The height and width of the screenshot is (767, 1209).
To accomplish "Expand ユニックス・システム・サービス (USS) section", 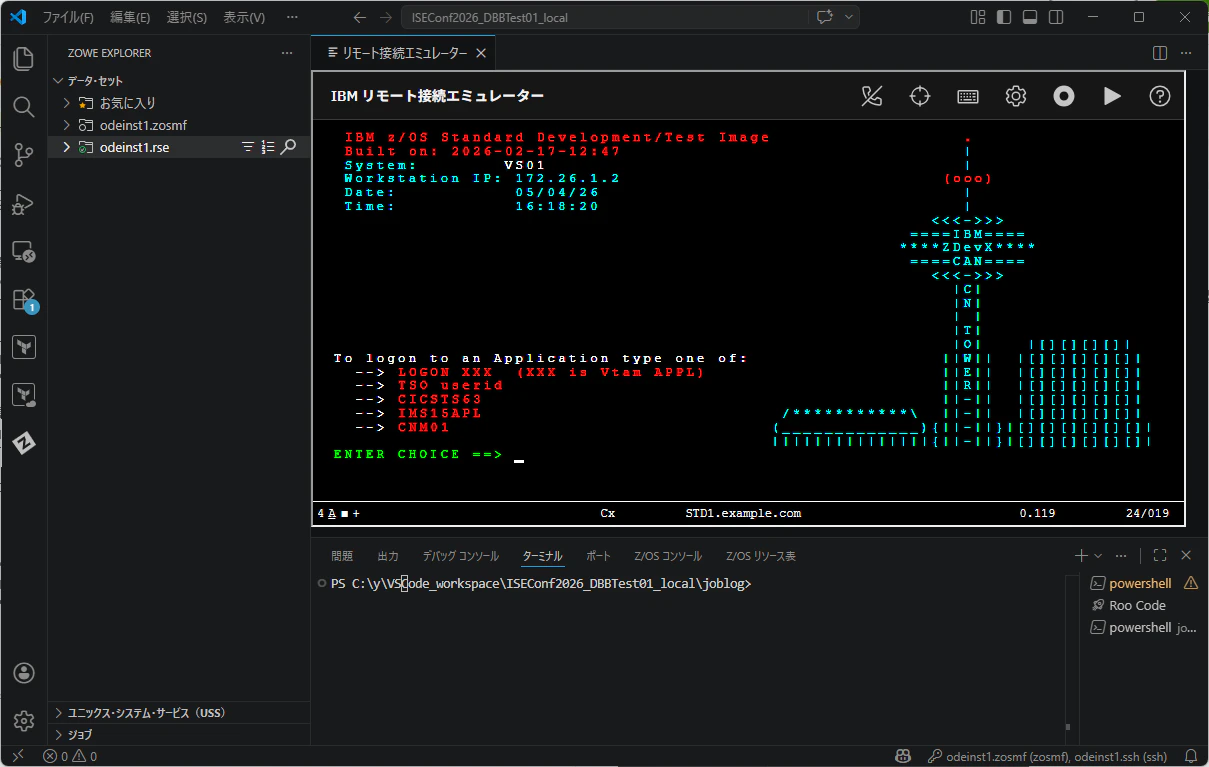I will pyautogui.click(x=178, y=713).
